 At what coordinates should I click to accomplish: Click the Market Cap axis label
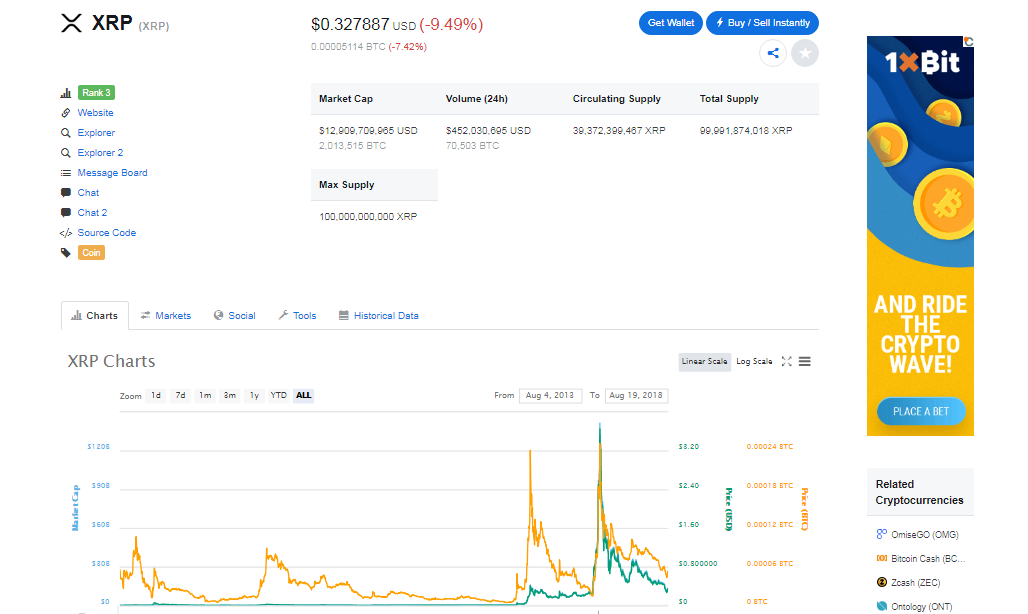coord(75,508)
